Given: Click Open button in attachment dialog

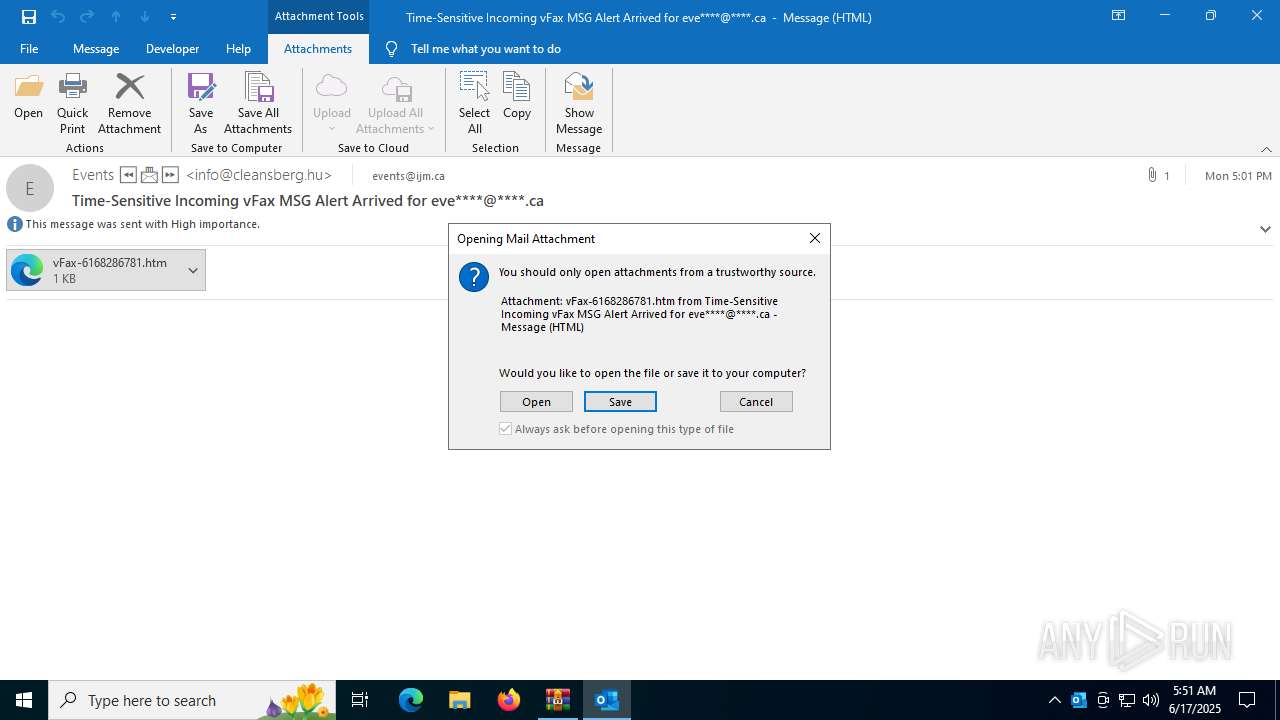Looking at the screenshot, I should (x=536, y=401).
